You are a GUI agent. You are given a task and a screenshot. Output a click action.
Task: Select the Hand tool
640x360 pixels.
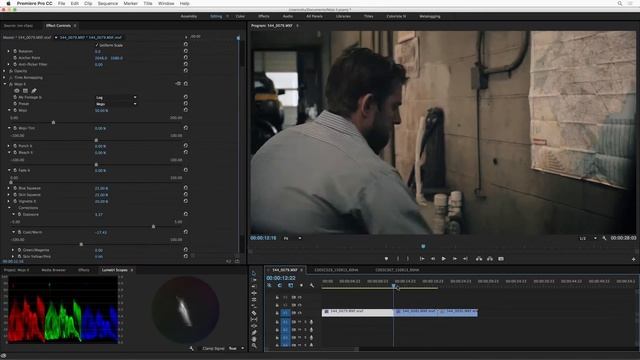point(254,339)
